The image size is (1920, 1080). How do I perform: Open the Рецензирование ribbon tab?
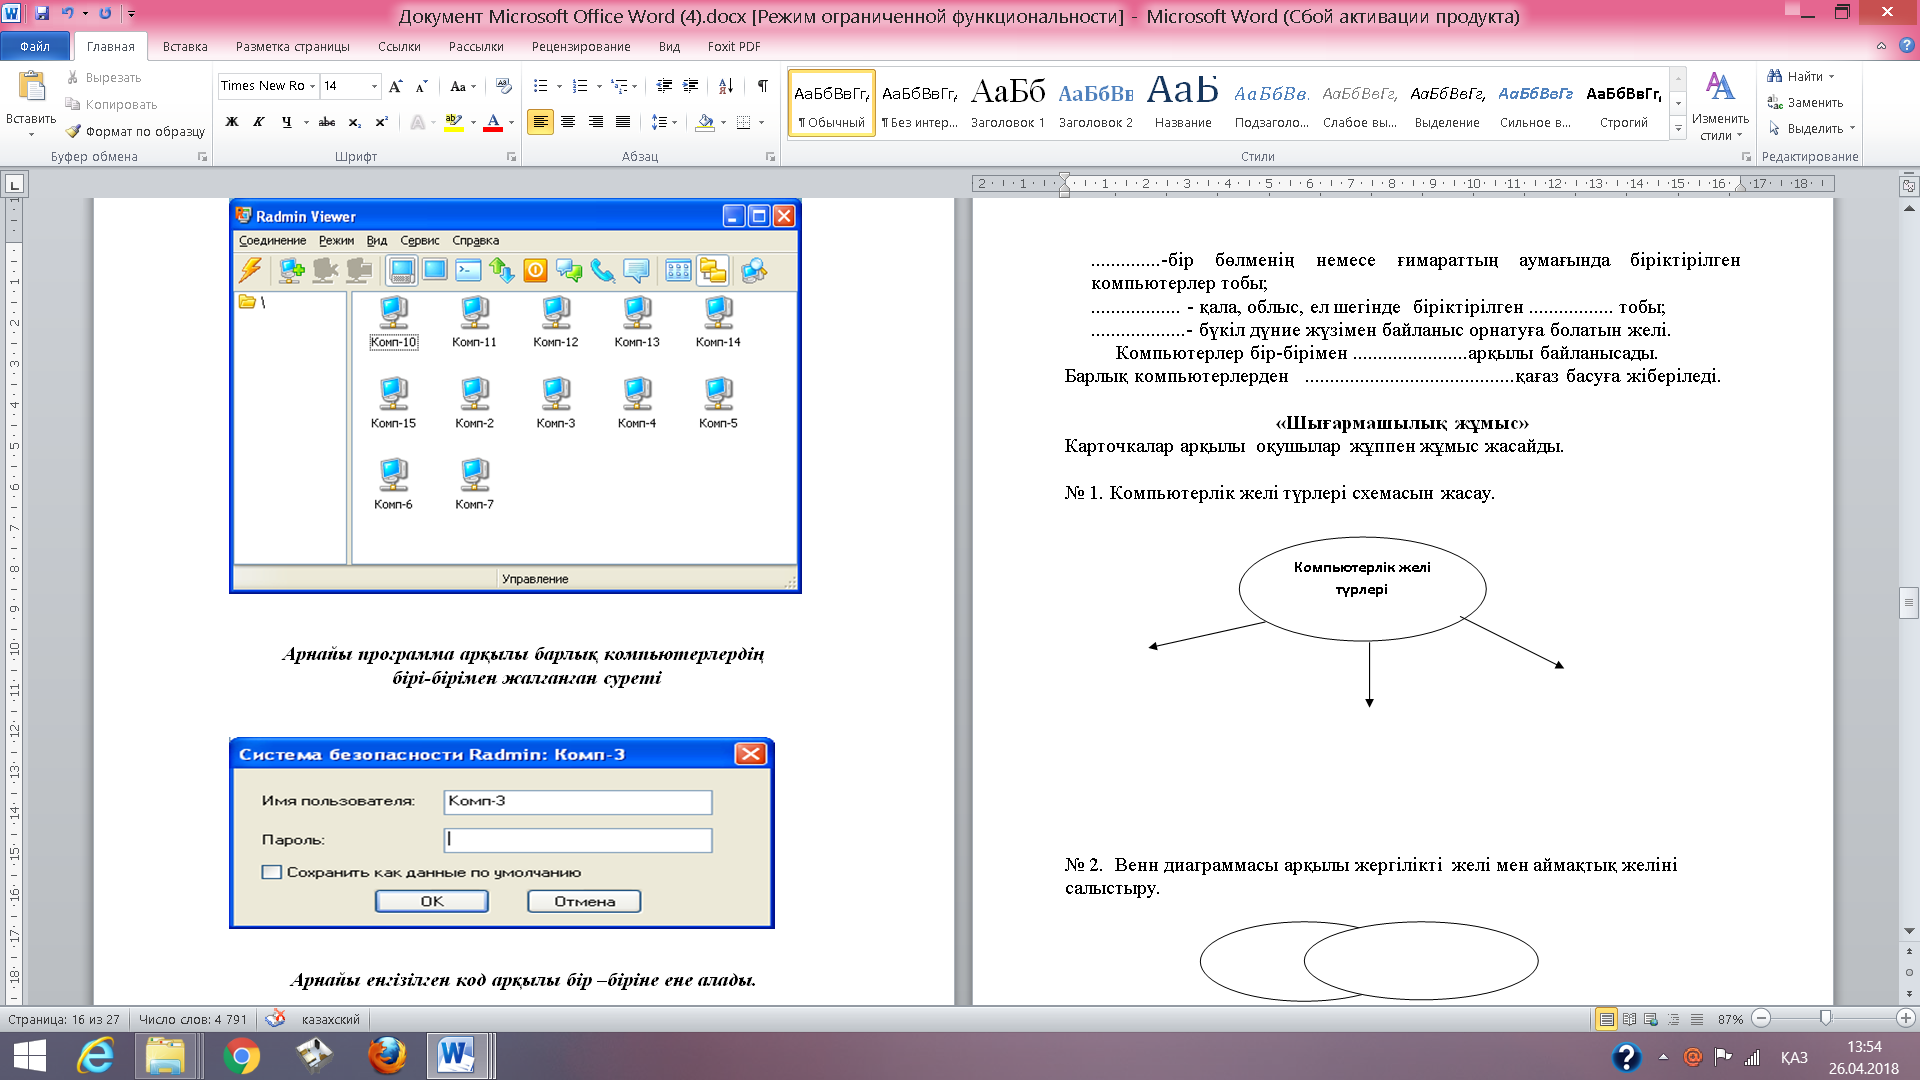(580, 46)
